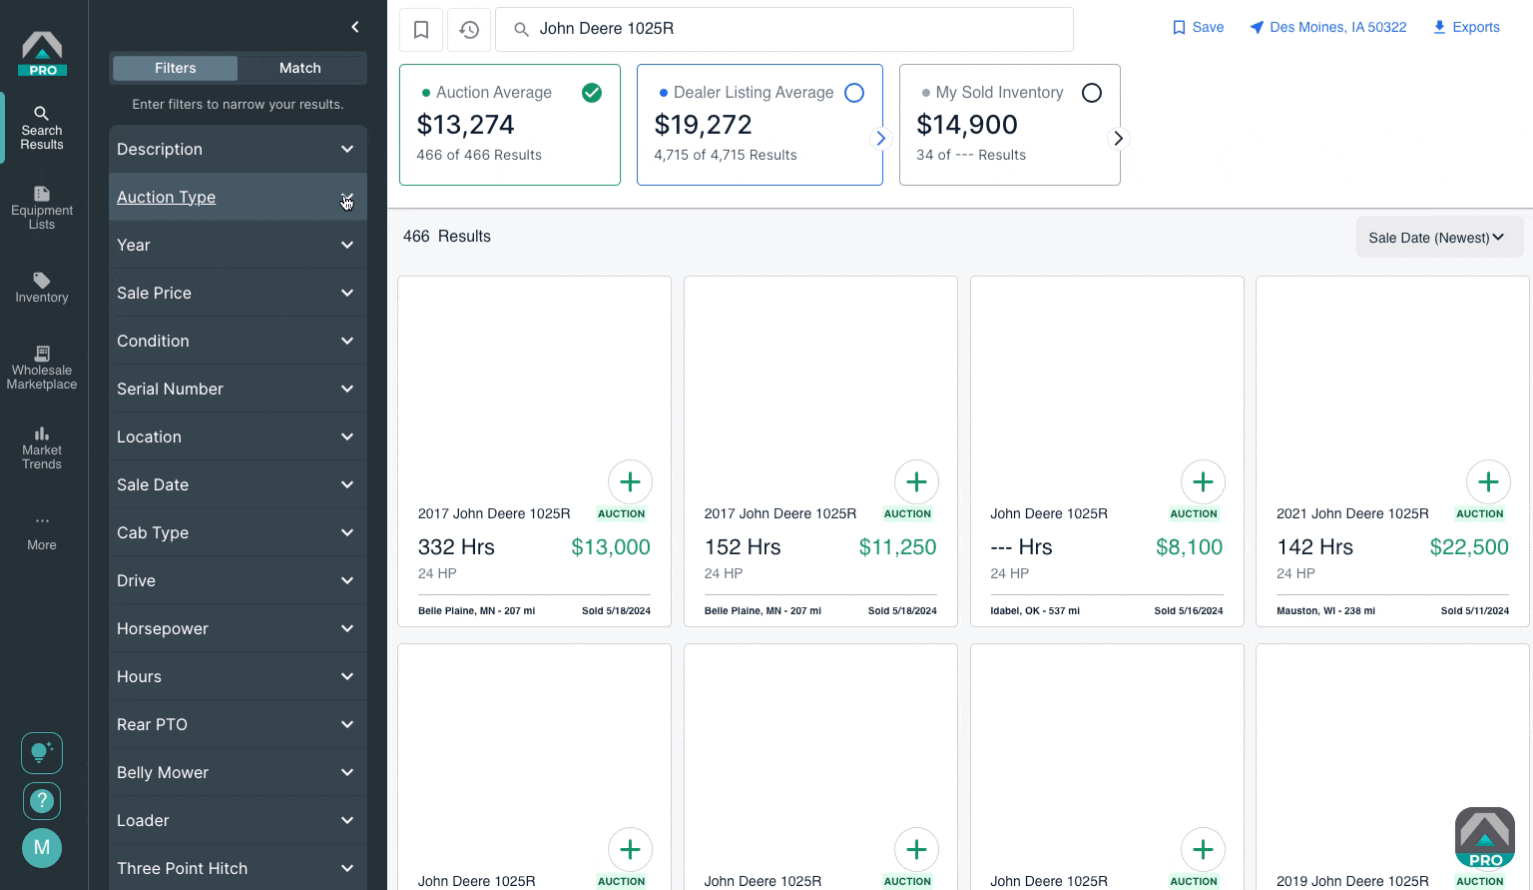Click the $11,250 price text
Viewport: 1533px width, 890px height.
coord(897,547)
